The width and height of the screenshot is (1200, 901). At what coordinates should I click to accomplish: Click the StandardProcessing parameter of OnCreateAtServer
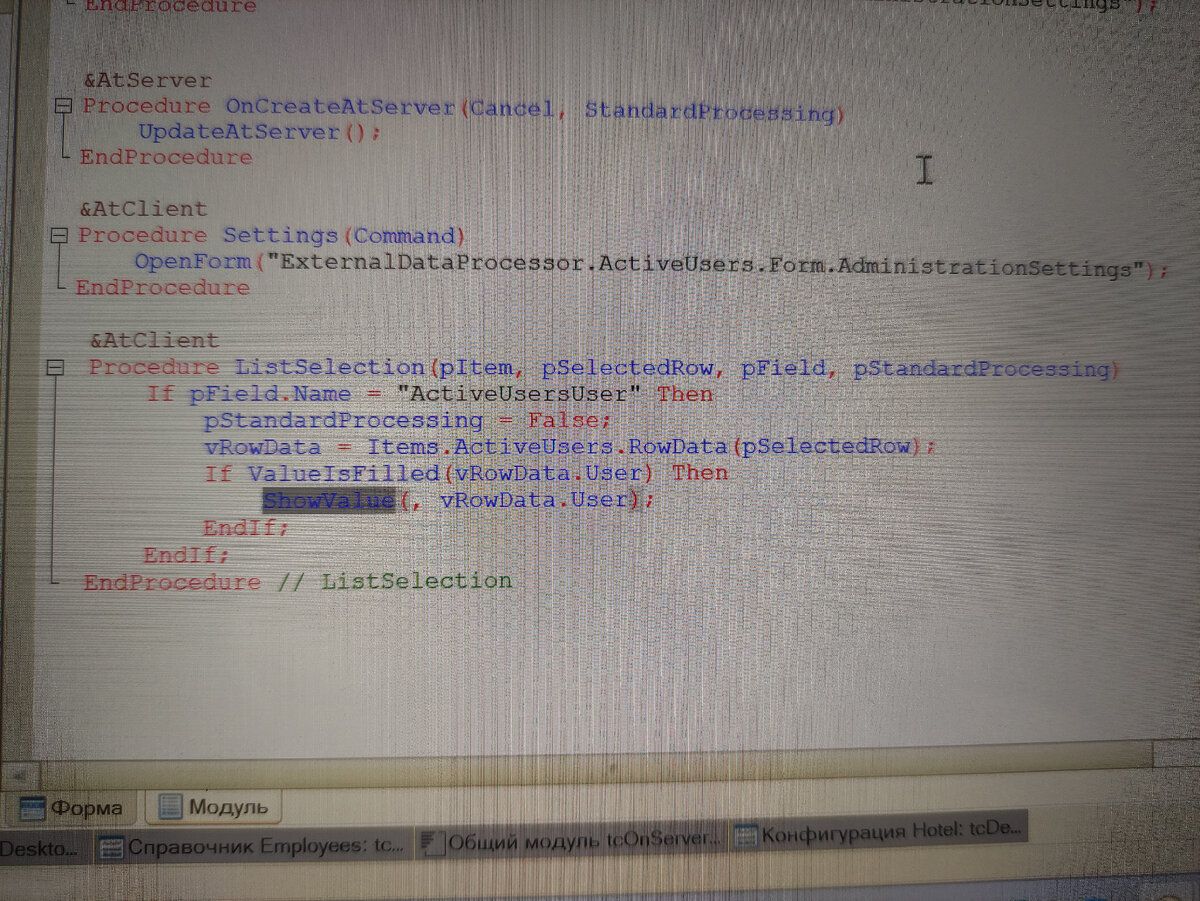pyautogui.click(x=708, y=111)
